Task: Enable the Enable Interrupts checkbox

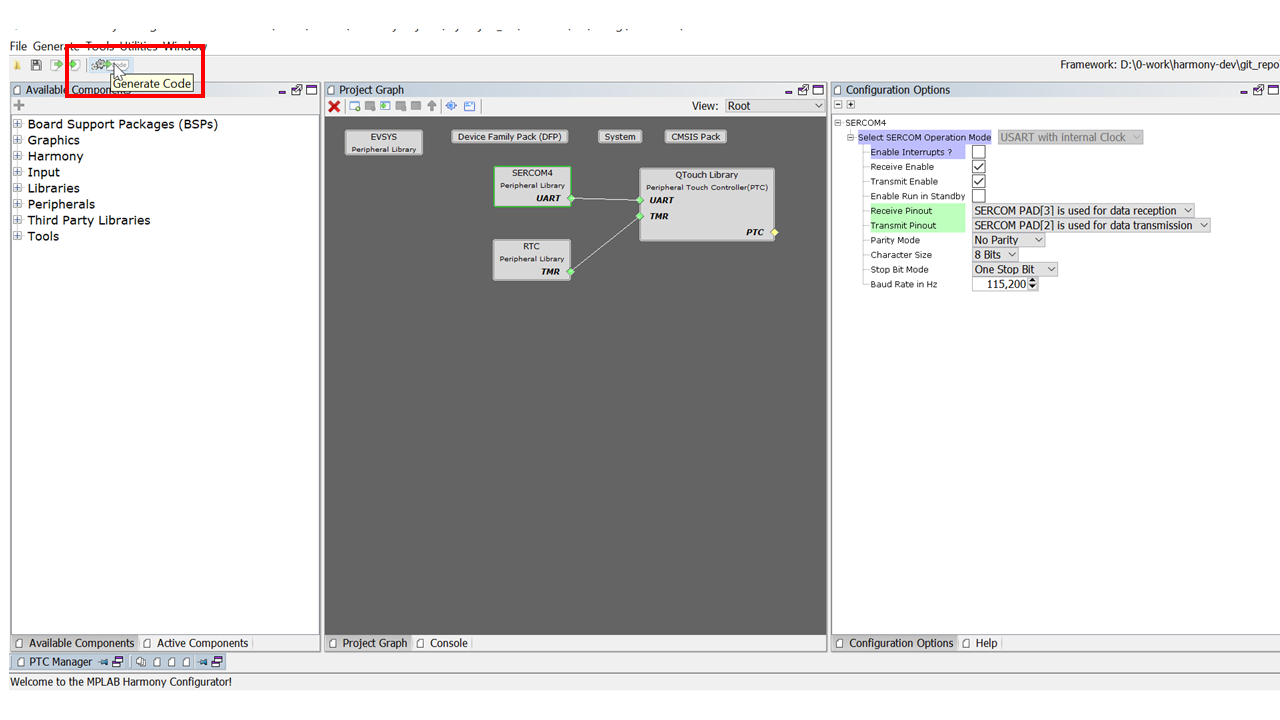Action: (978, 152)
